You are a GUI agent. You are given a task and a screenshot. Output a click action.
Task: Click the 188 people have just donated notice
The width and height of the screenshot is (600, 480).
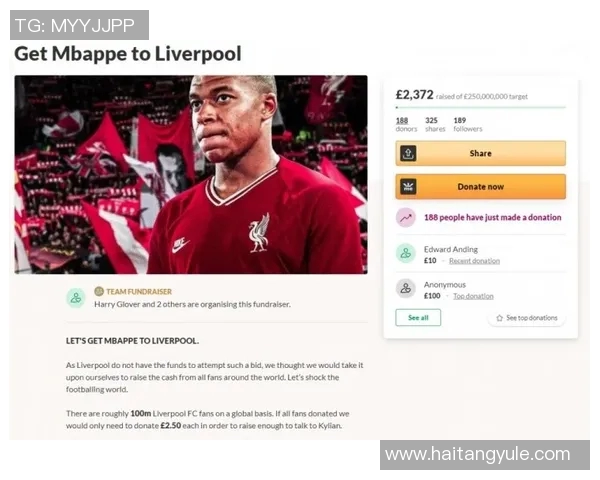492,217
